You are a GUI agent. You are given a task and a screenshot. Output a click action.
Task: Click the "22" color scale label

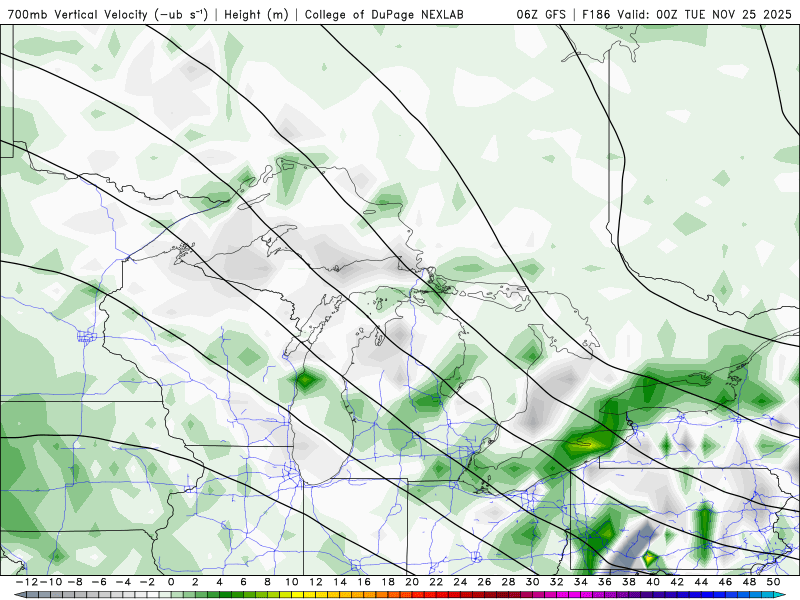pos(436,582)
